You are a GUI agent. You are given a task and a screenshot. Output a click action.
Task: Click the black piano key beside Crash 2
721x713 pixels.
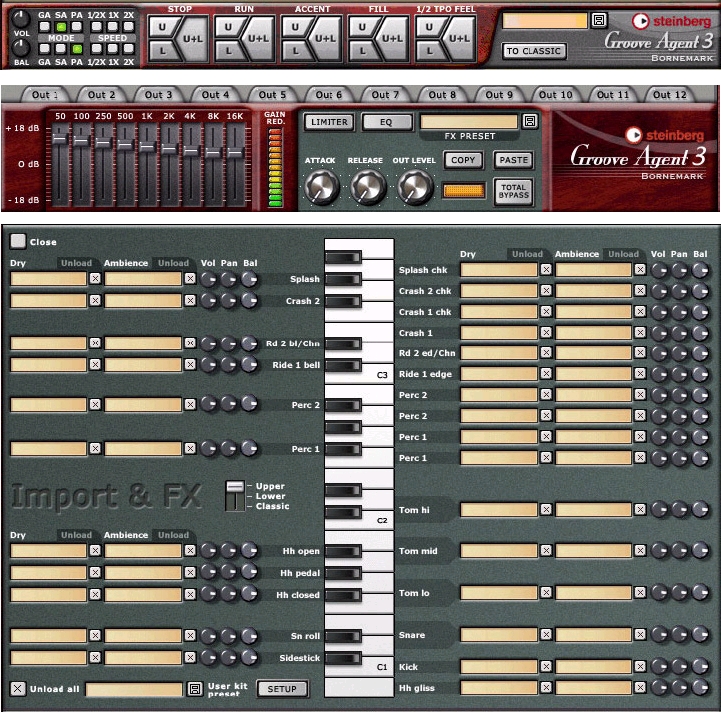pos(343,301)
